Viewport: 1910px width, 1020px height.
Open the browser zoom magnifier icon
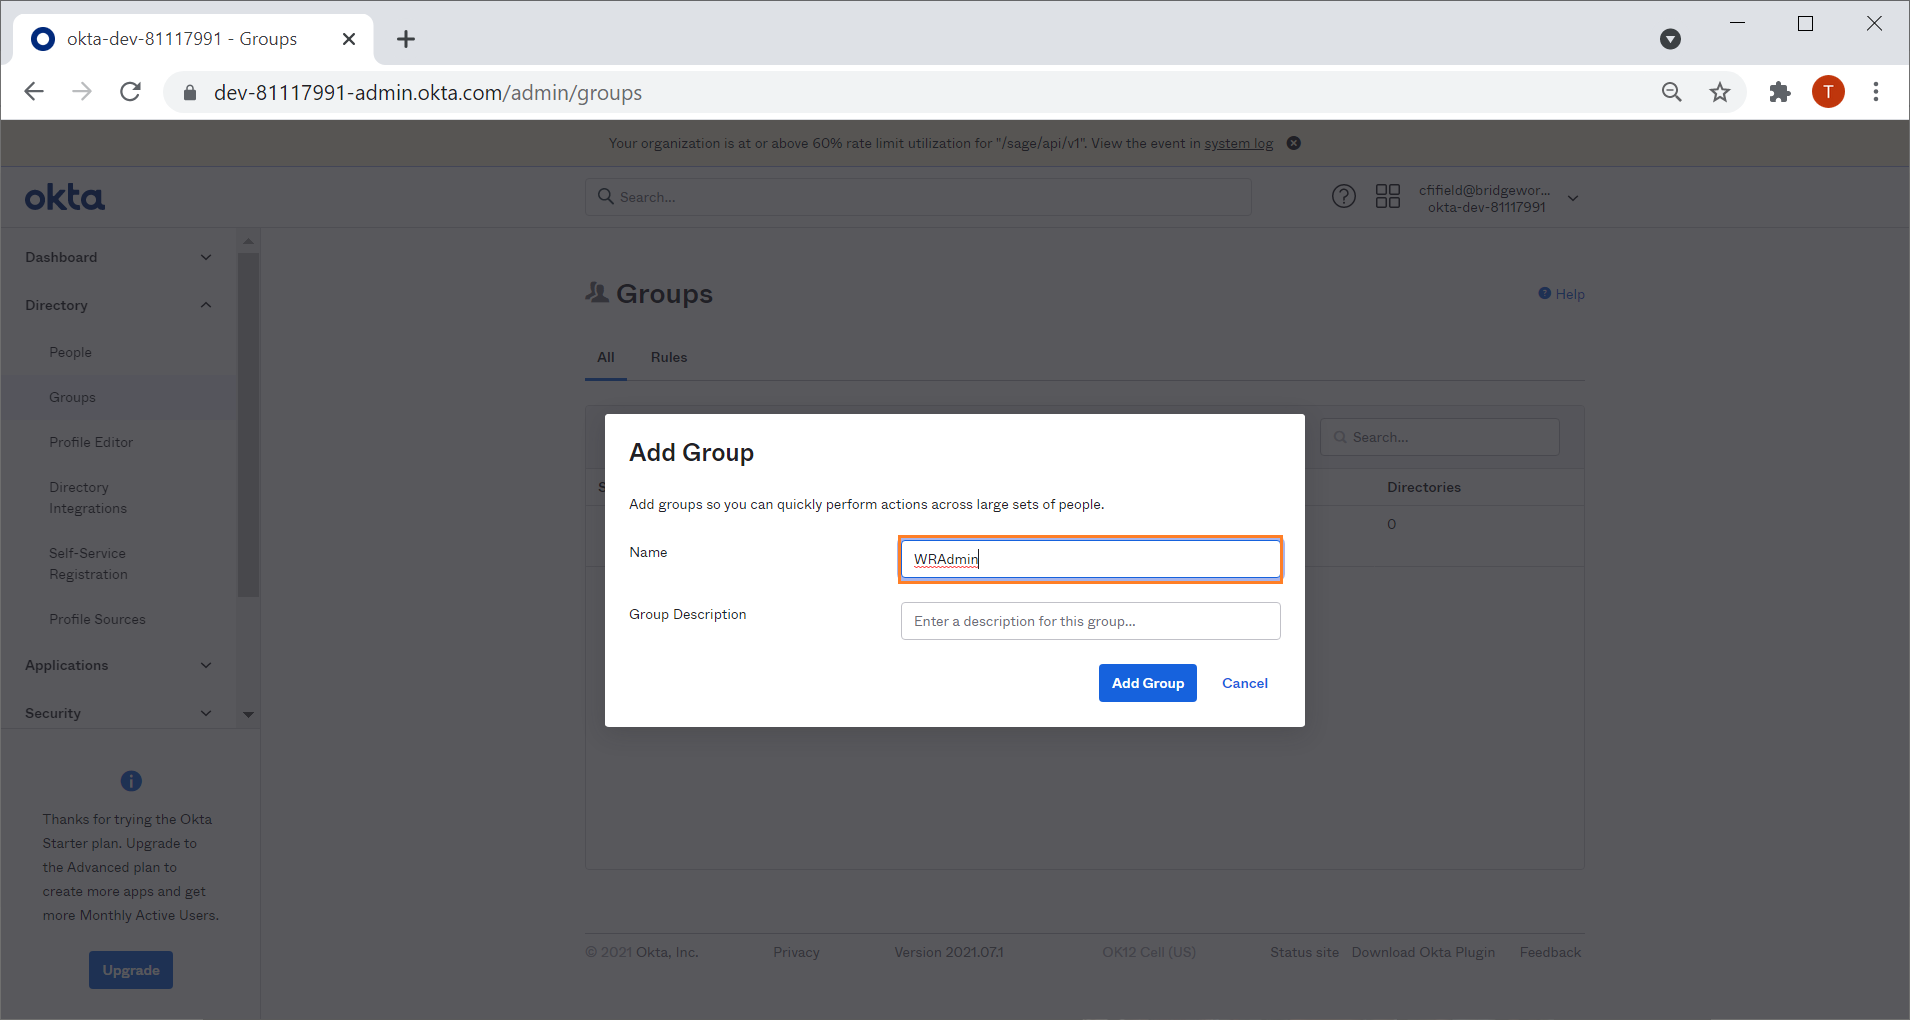tap(1672, 92)
